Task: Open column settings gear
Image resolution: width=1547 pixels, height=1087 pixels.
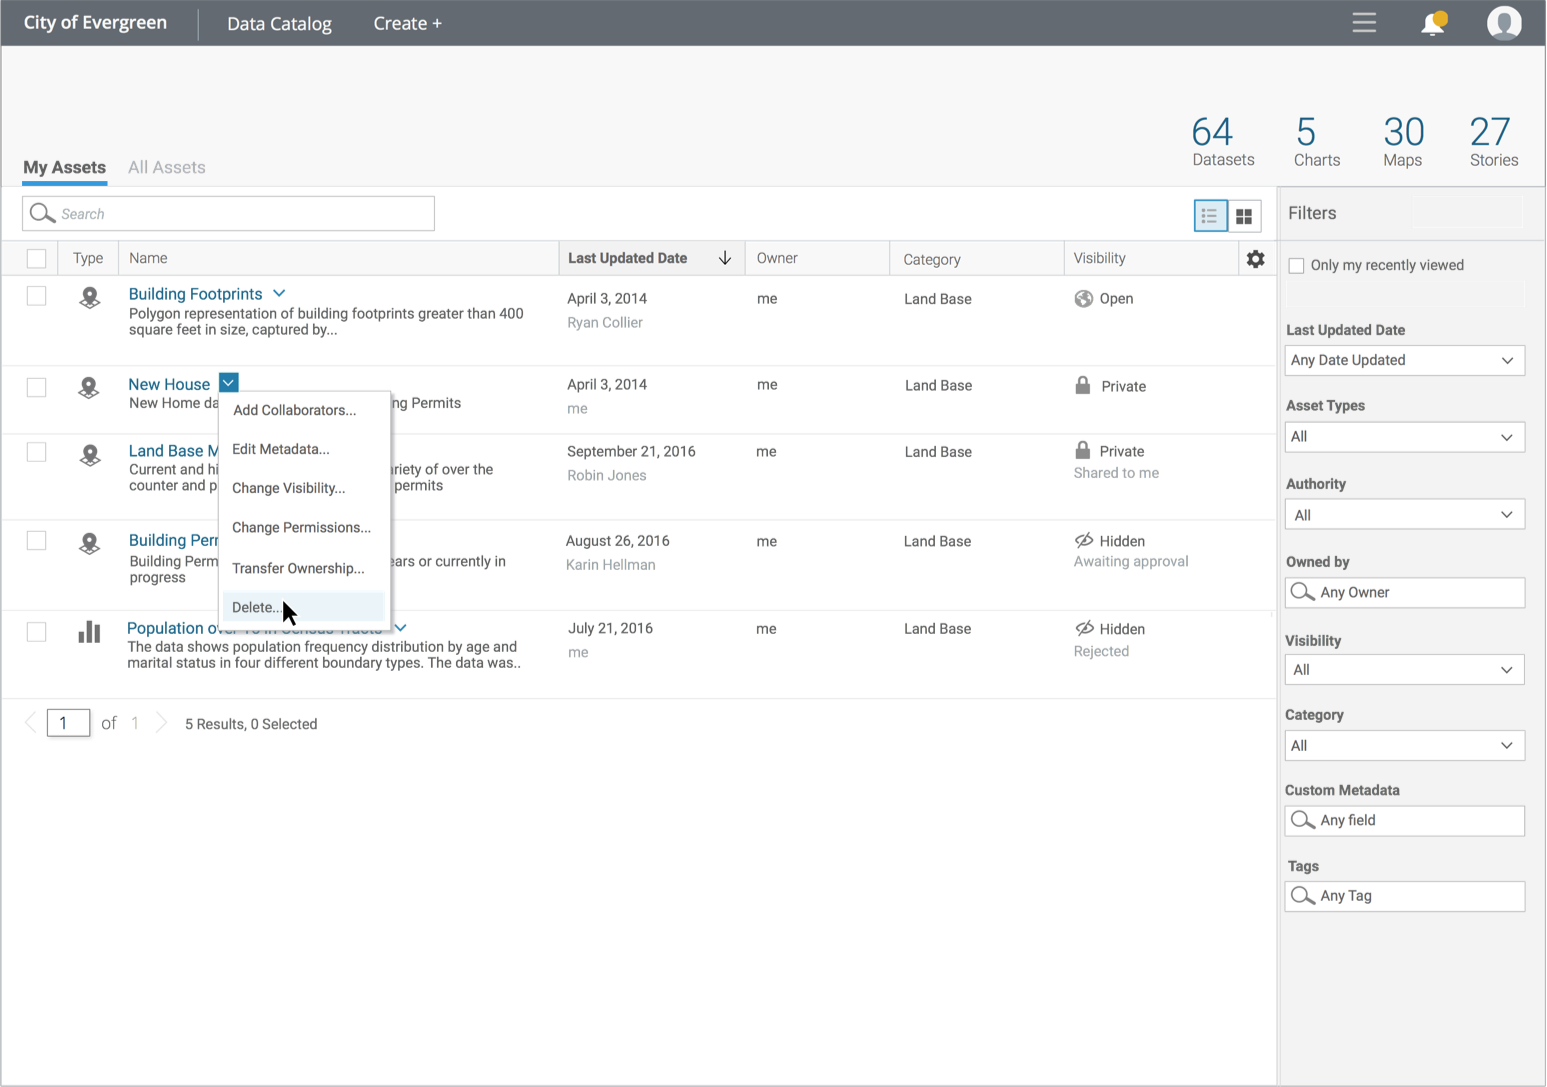Action: 1256,259
